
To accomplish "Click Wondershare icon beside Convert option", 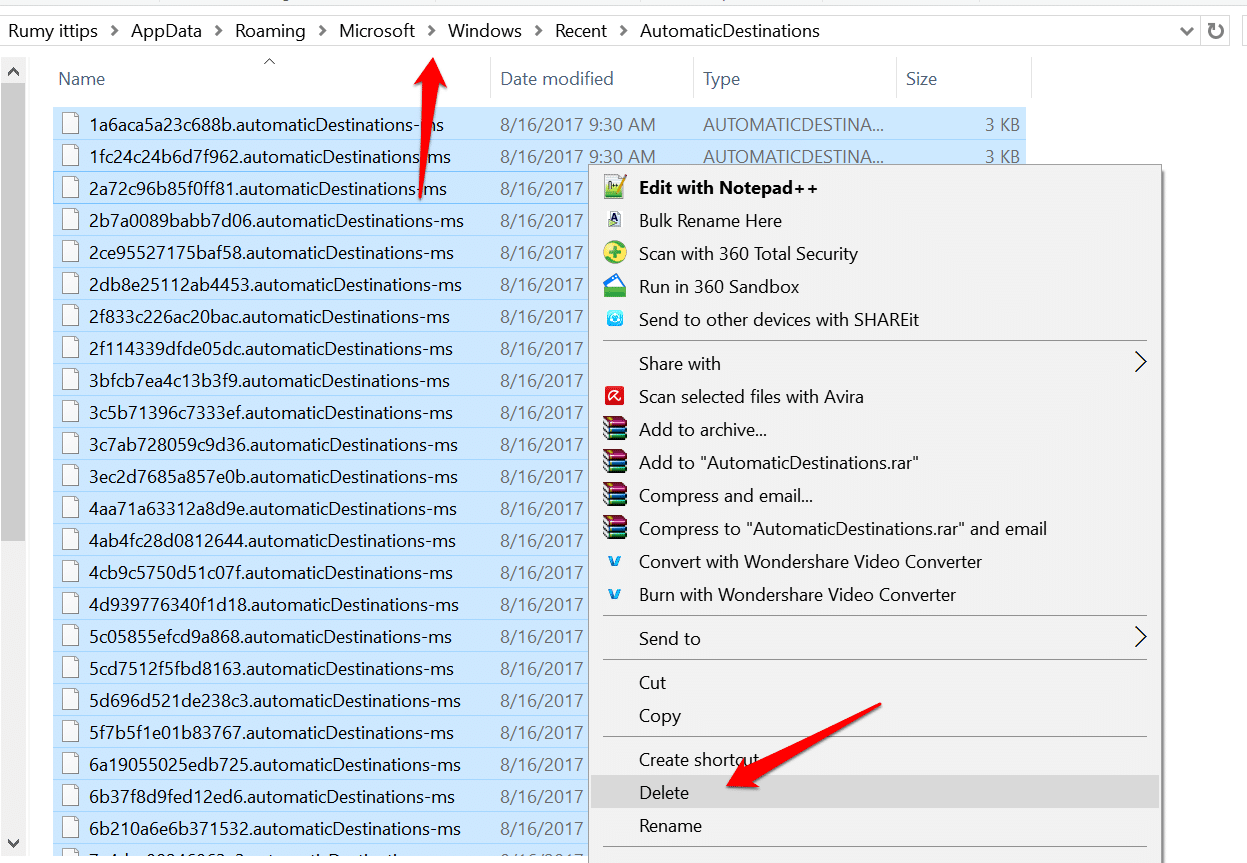I will tap(615, 561).
